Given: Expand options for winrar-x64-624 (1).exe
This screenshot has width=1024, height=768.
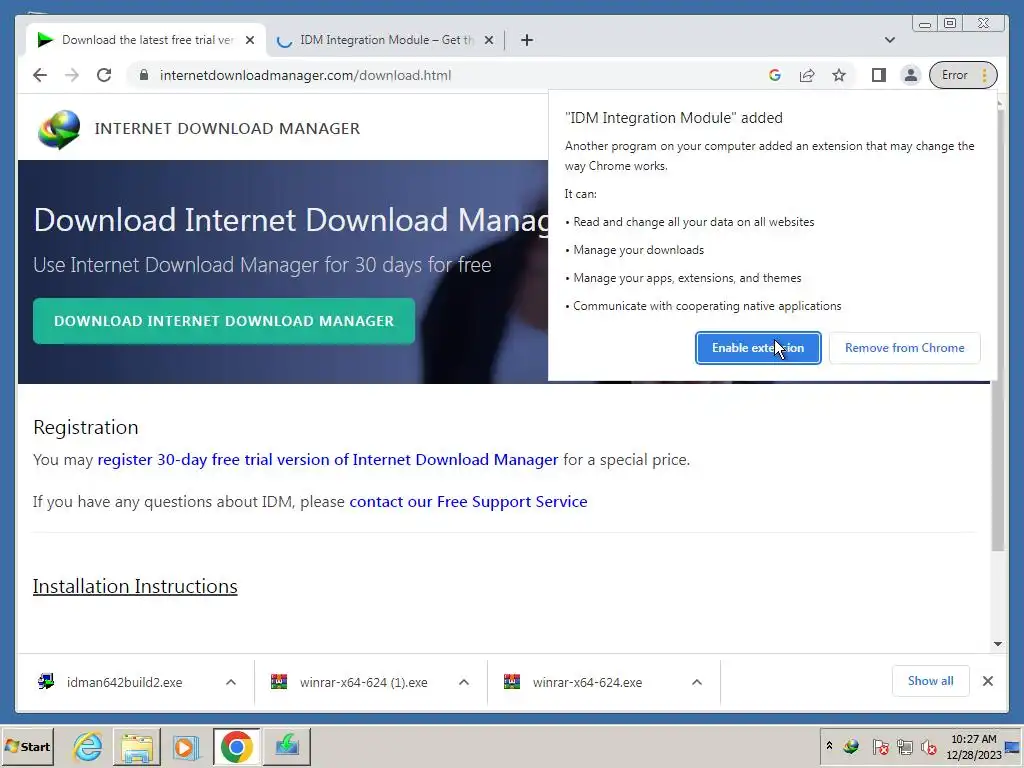Looking at the screenshot, I should point(464,682).
